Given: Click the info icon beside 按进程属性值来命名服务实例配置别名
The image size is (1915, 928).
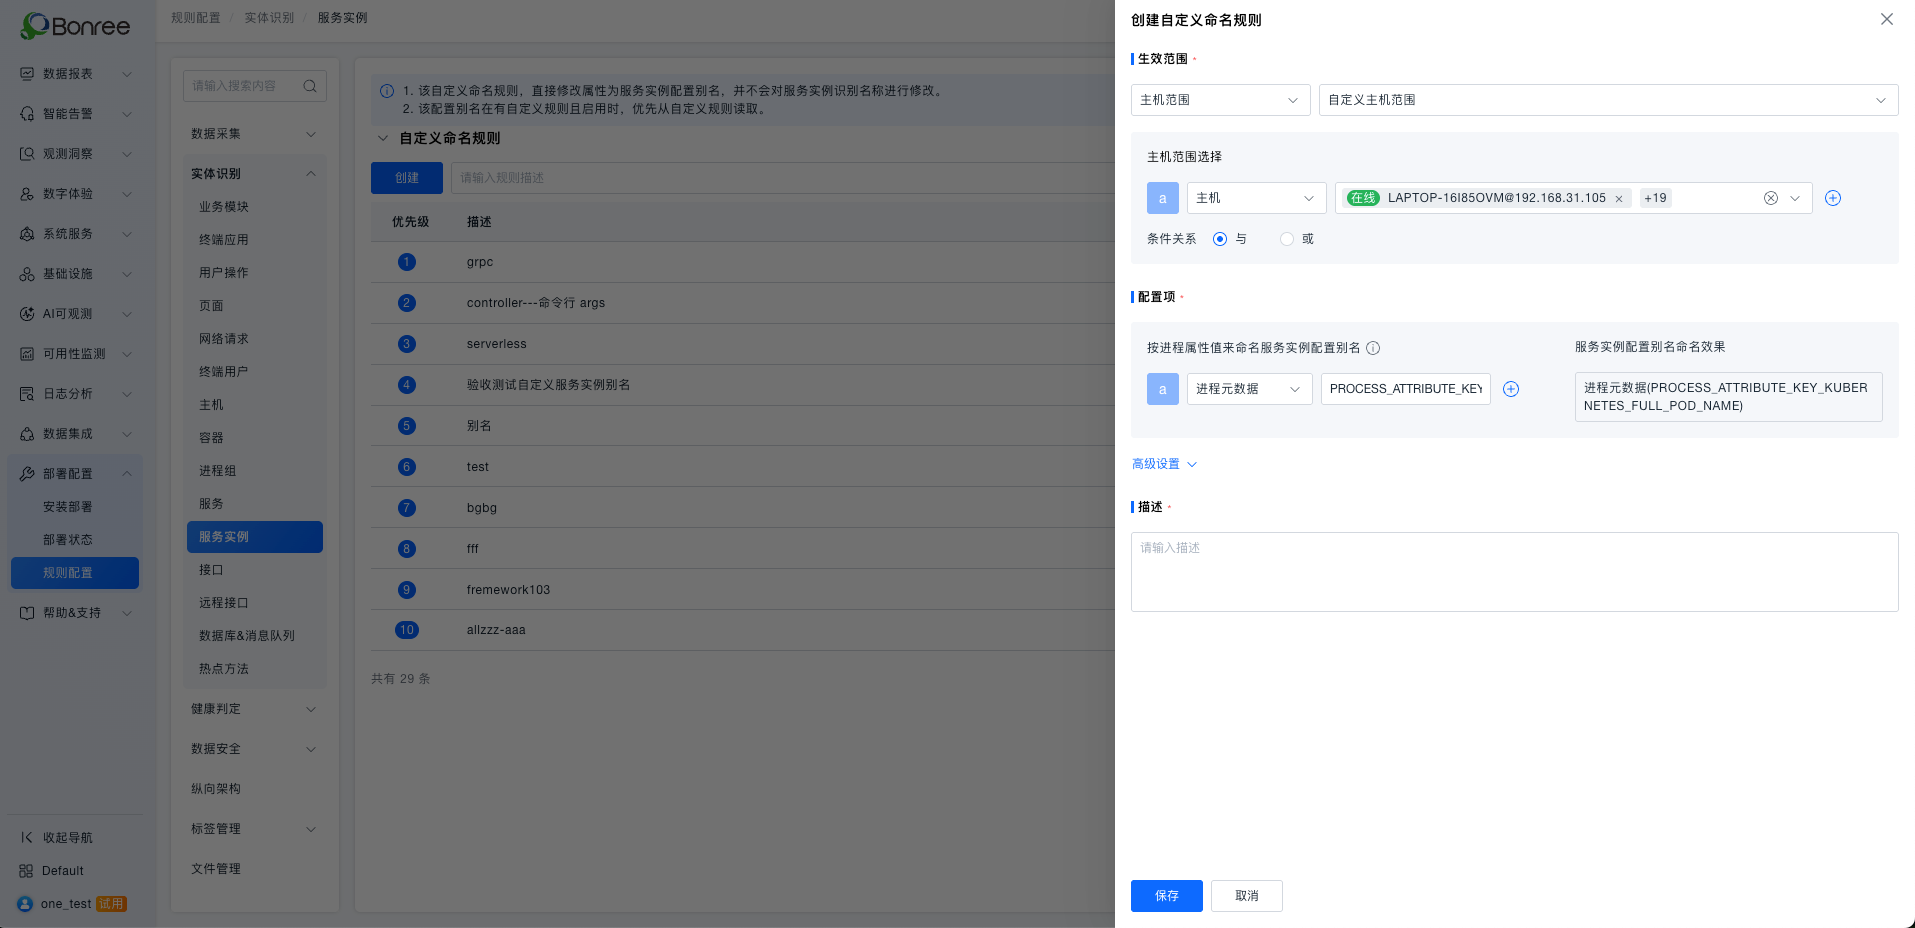Looking at the screenshot, I should pyautogui.click(x=1373, y=348).
